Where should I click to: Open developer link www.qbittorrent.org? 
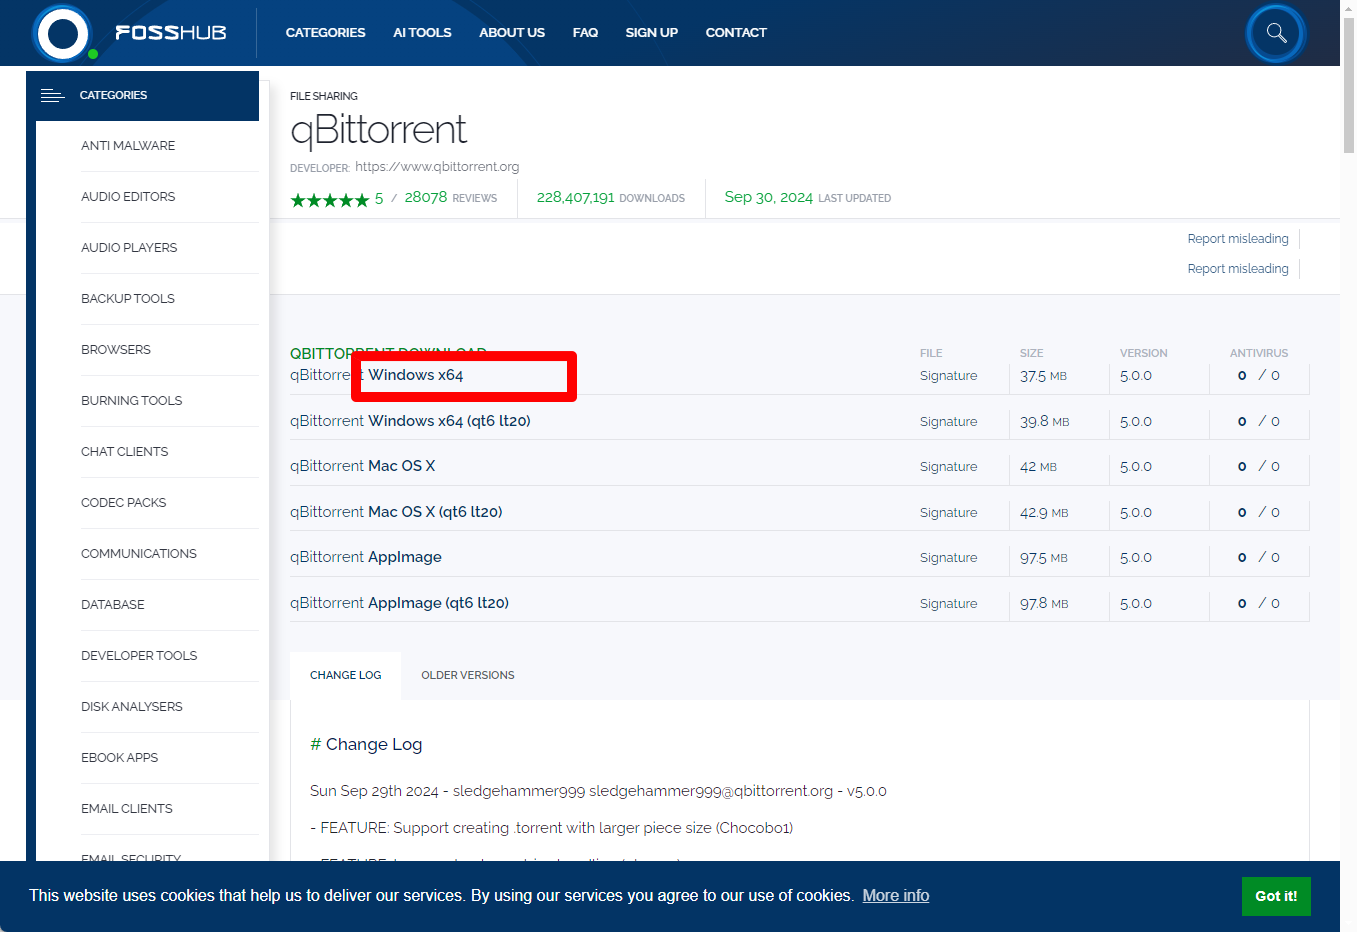(x=437, y=167)
